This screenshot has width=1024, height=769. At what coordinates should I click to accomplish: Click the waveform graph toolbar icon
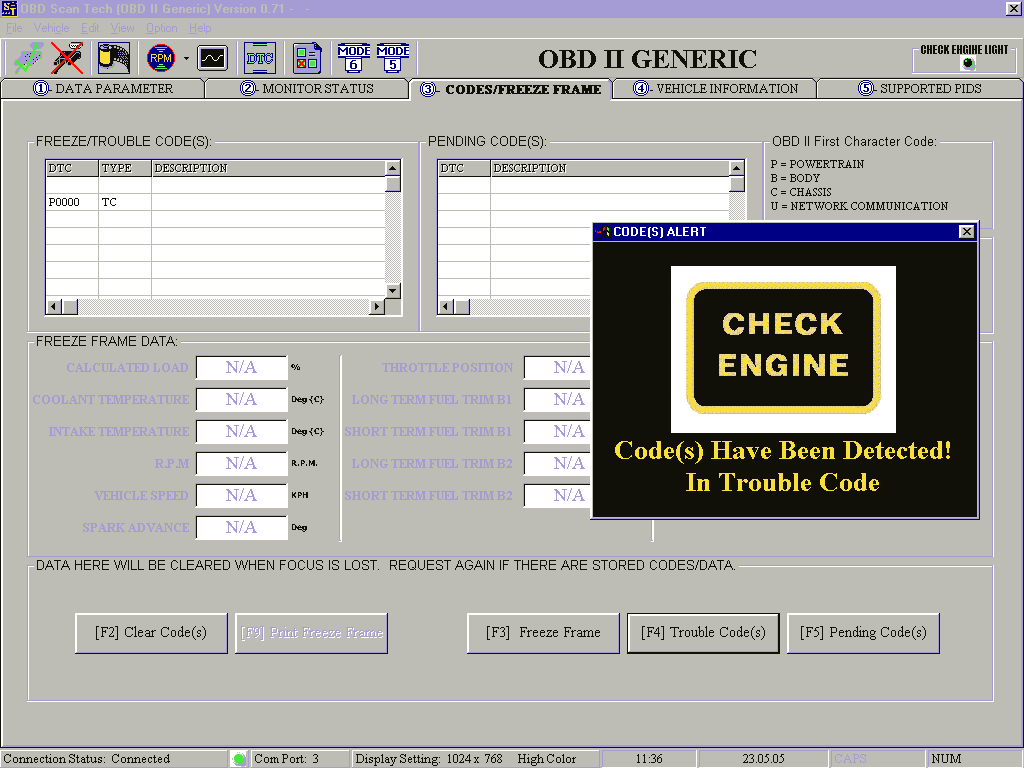tap(212, 58)
